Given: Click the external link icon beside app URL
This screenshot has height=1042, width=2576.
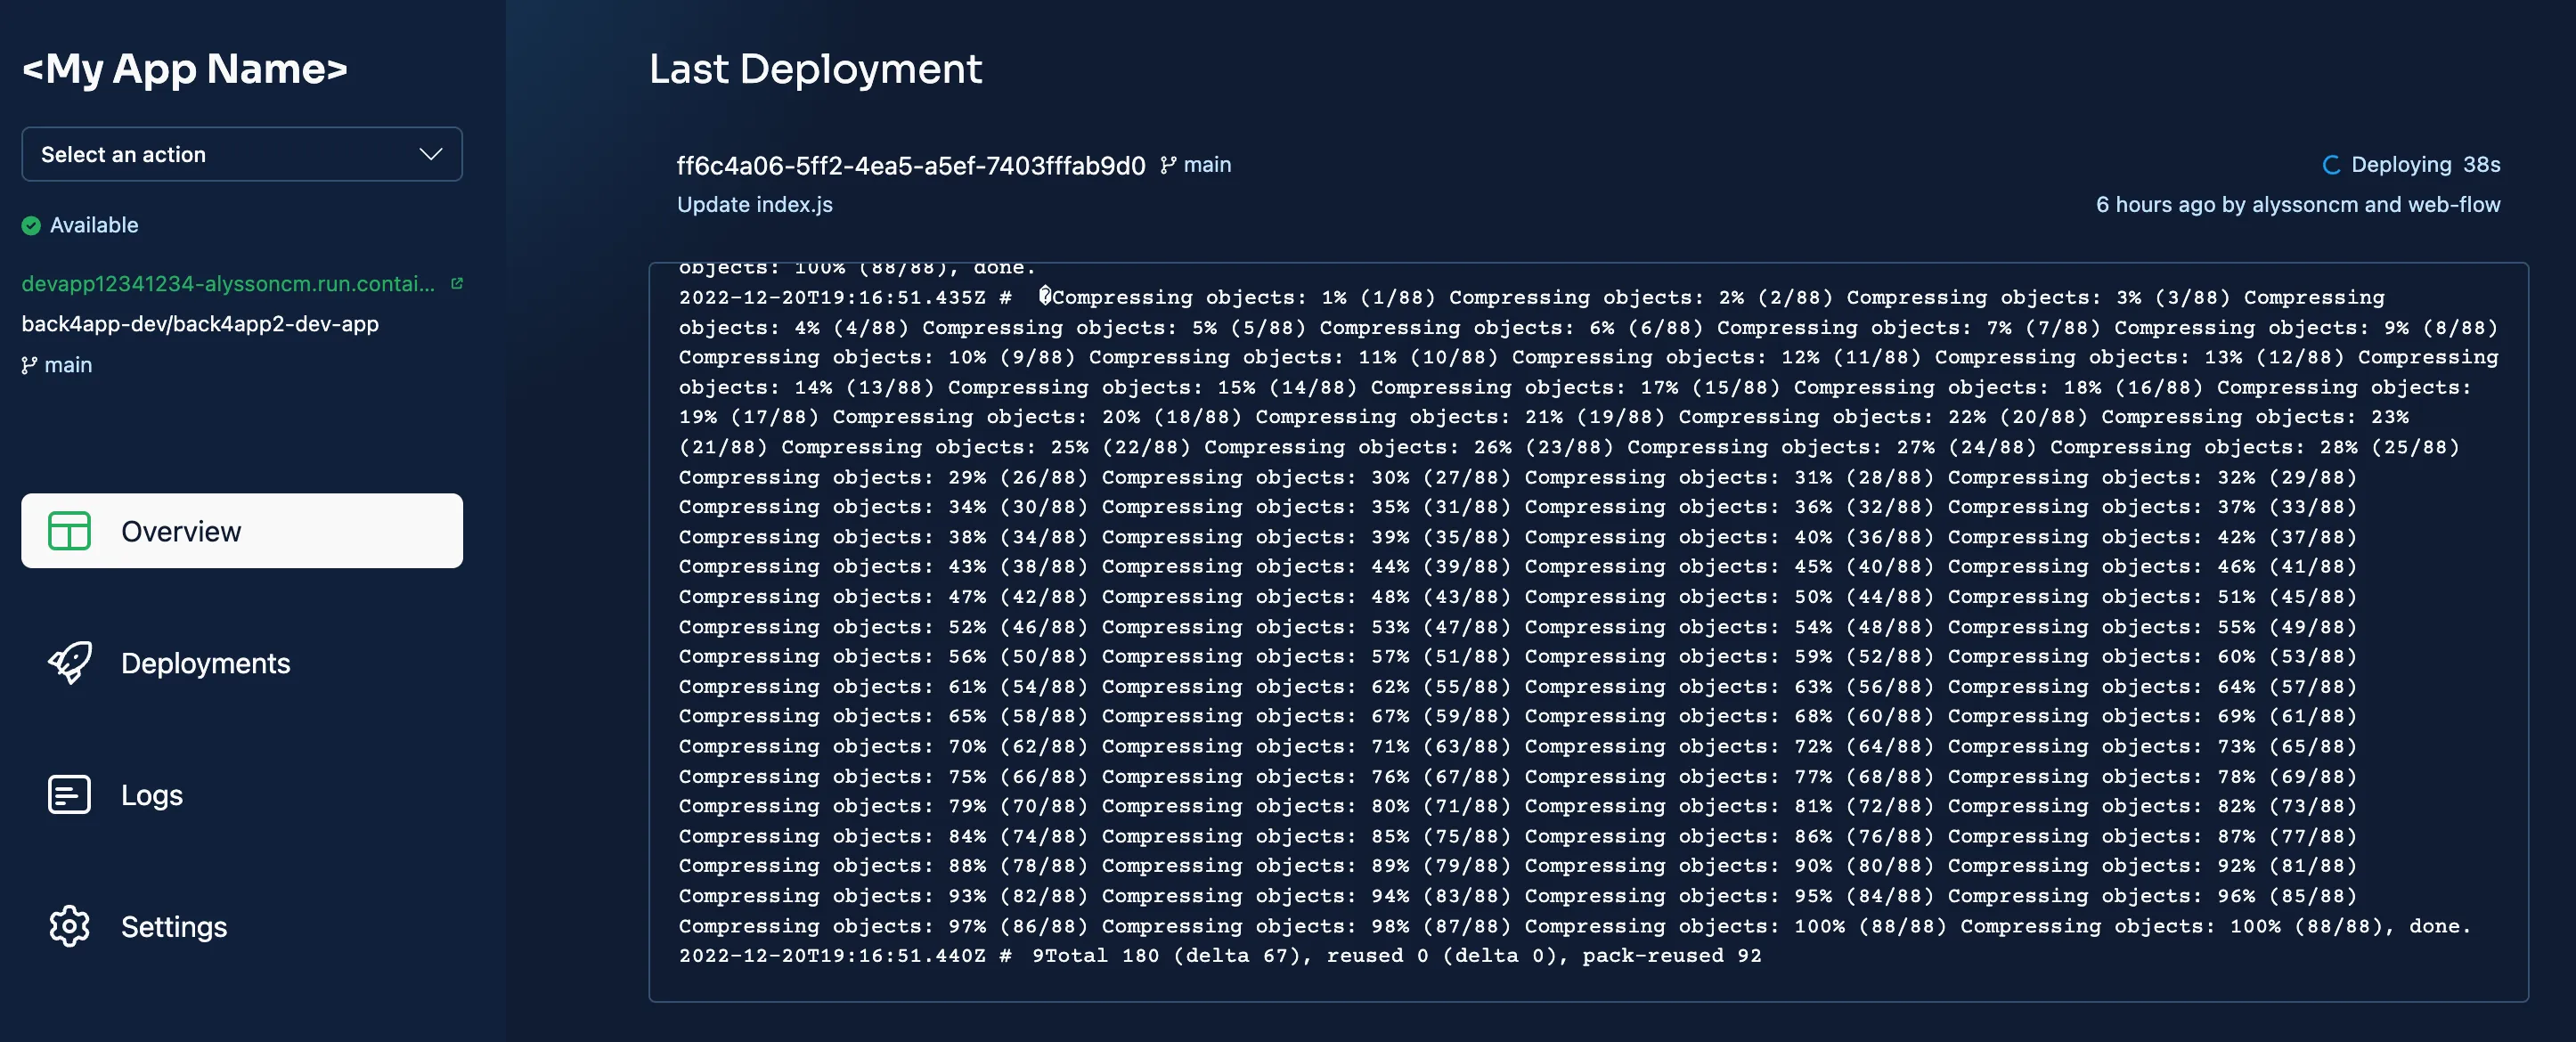Looking at the screenshot, I should tap(457, 284).
